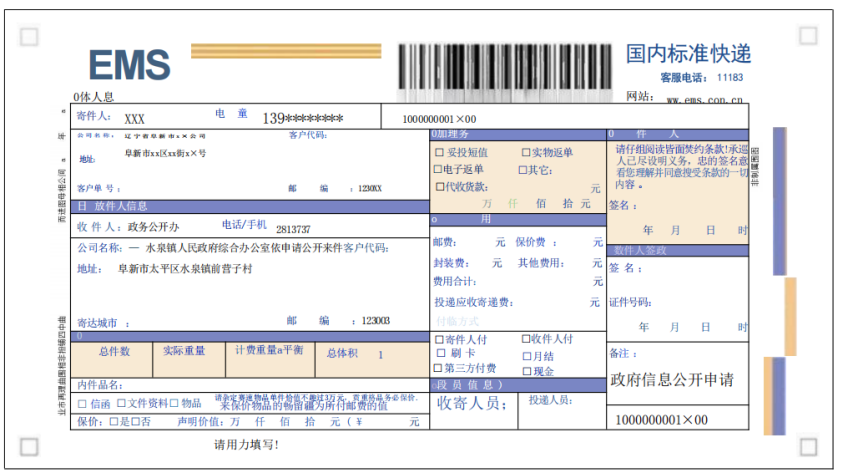Viewport: 854px width, 473px height.
Task: Tick the 月结 checkbox
Action: pyautogui.click(x=526, y=356)
